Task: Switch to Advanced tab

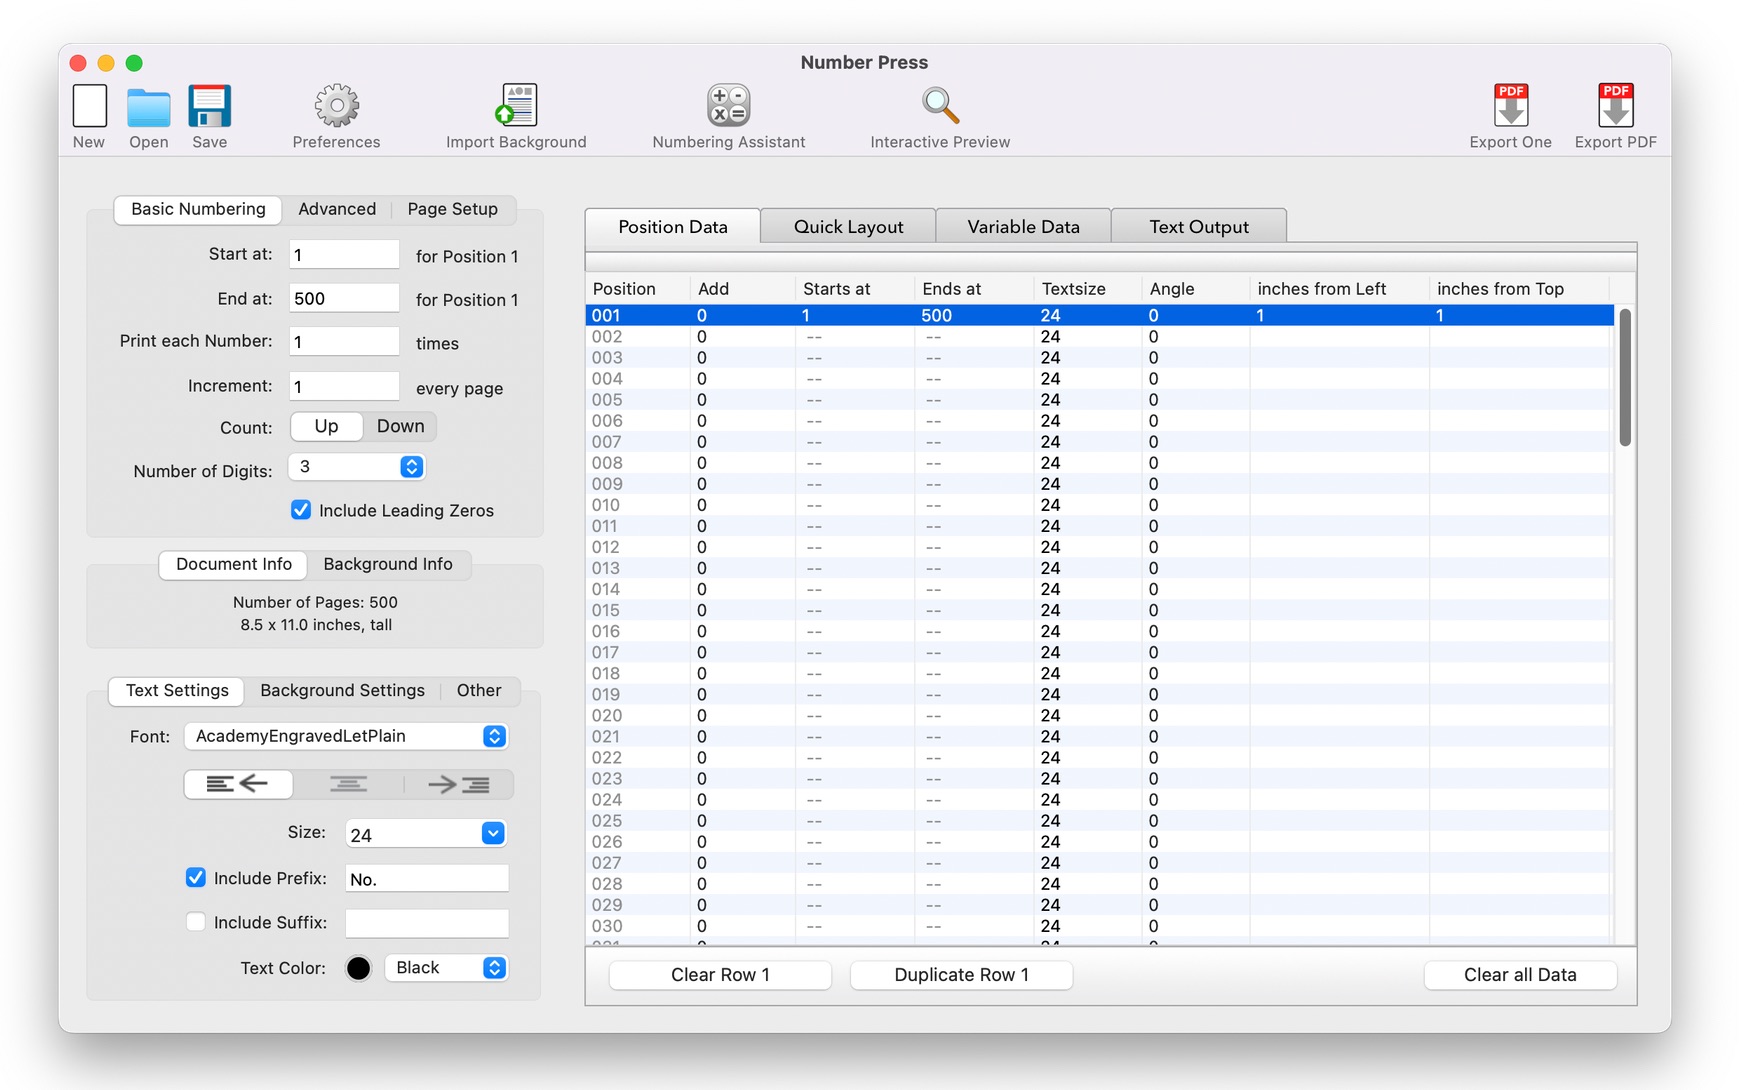Action: pos(337,209)
